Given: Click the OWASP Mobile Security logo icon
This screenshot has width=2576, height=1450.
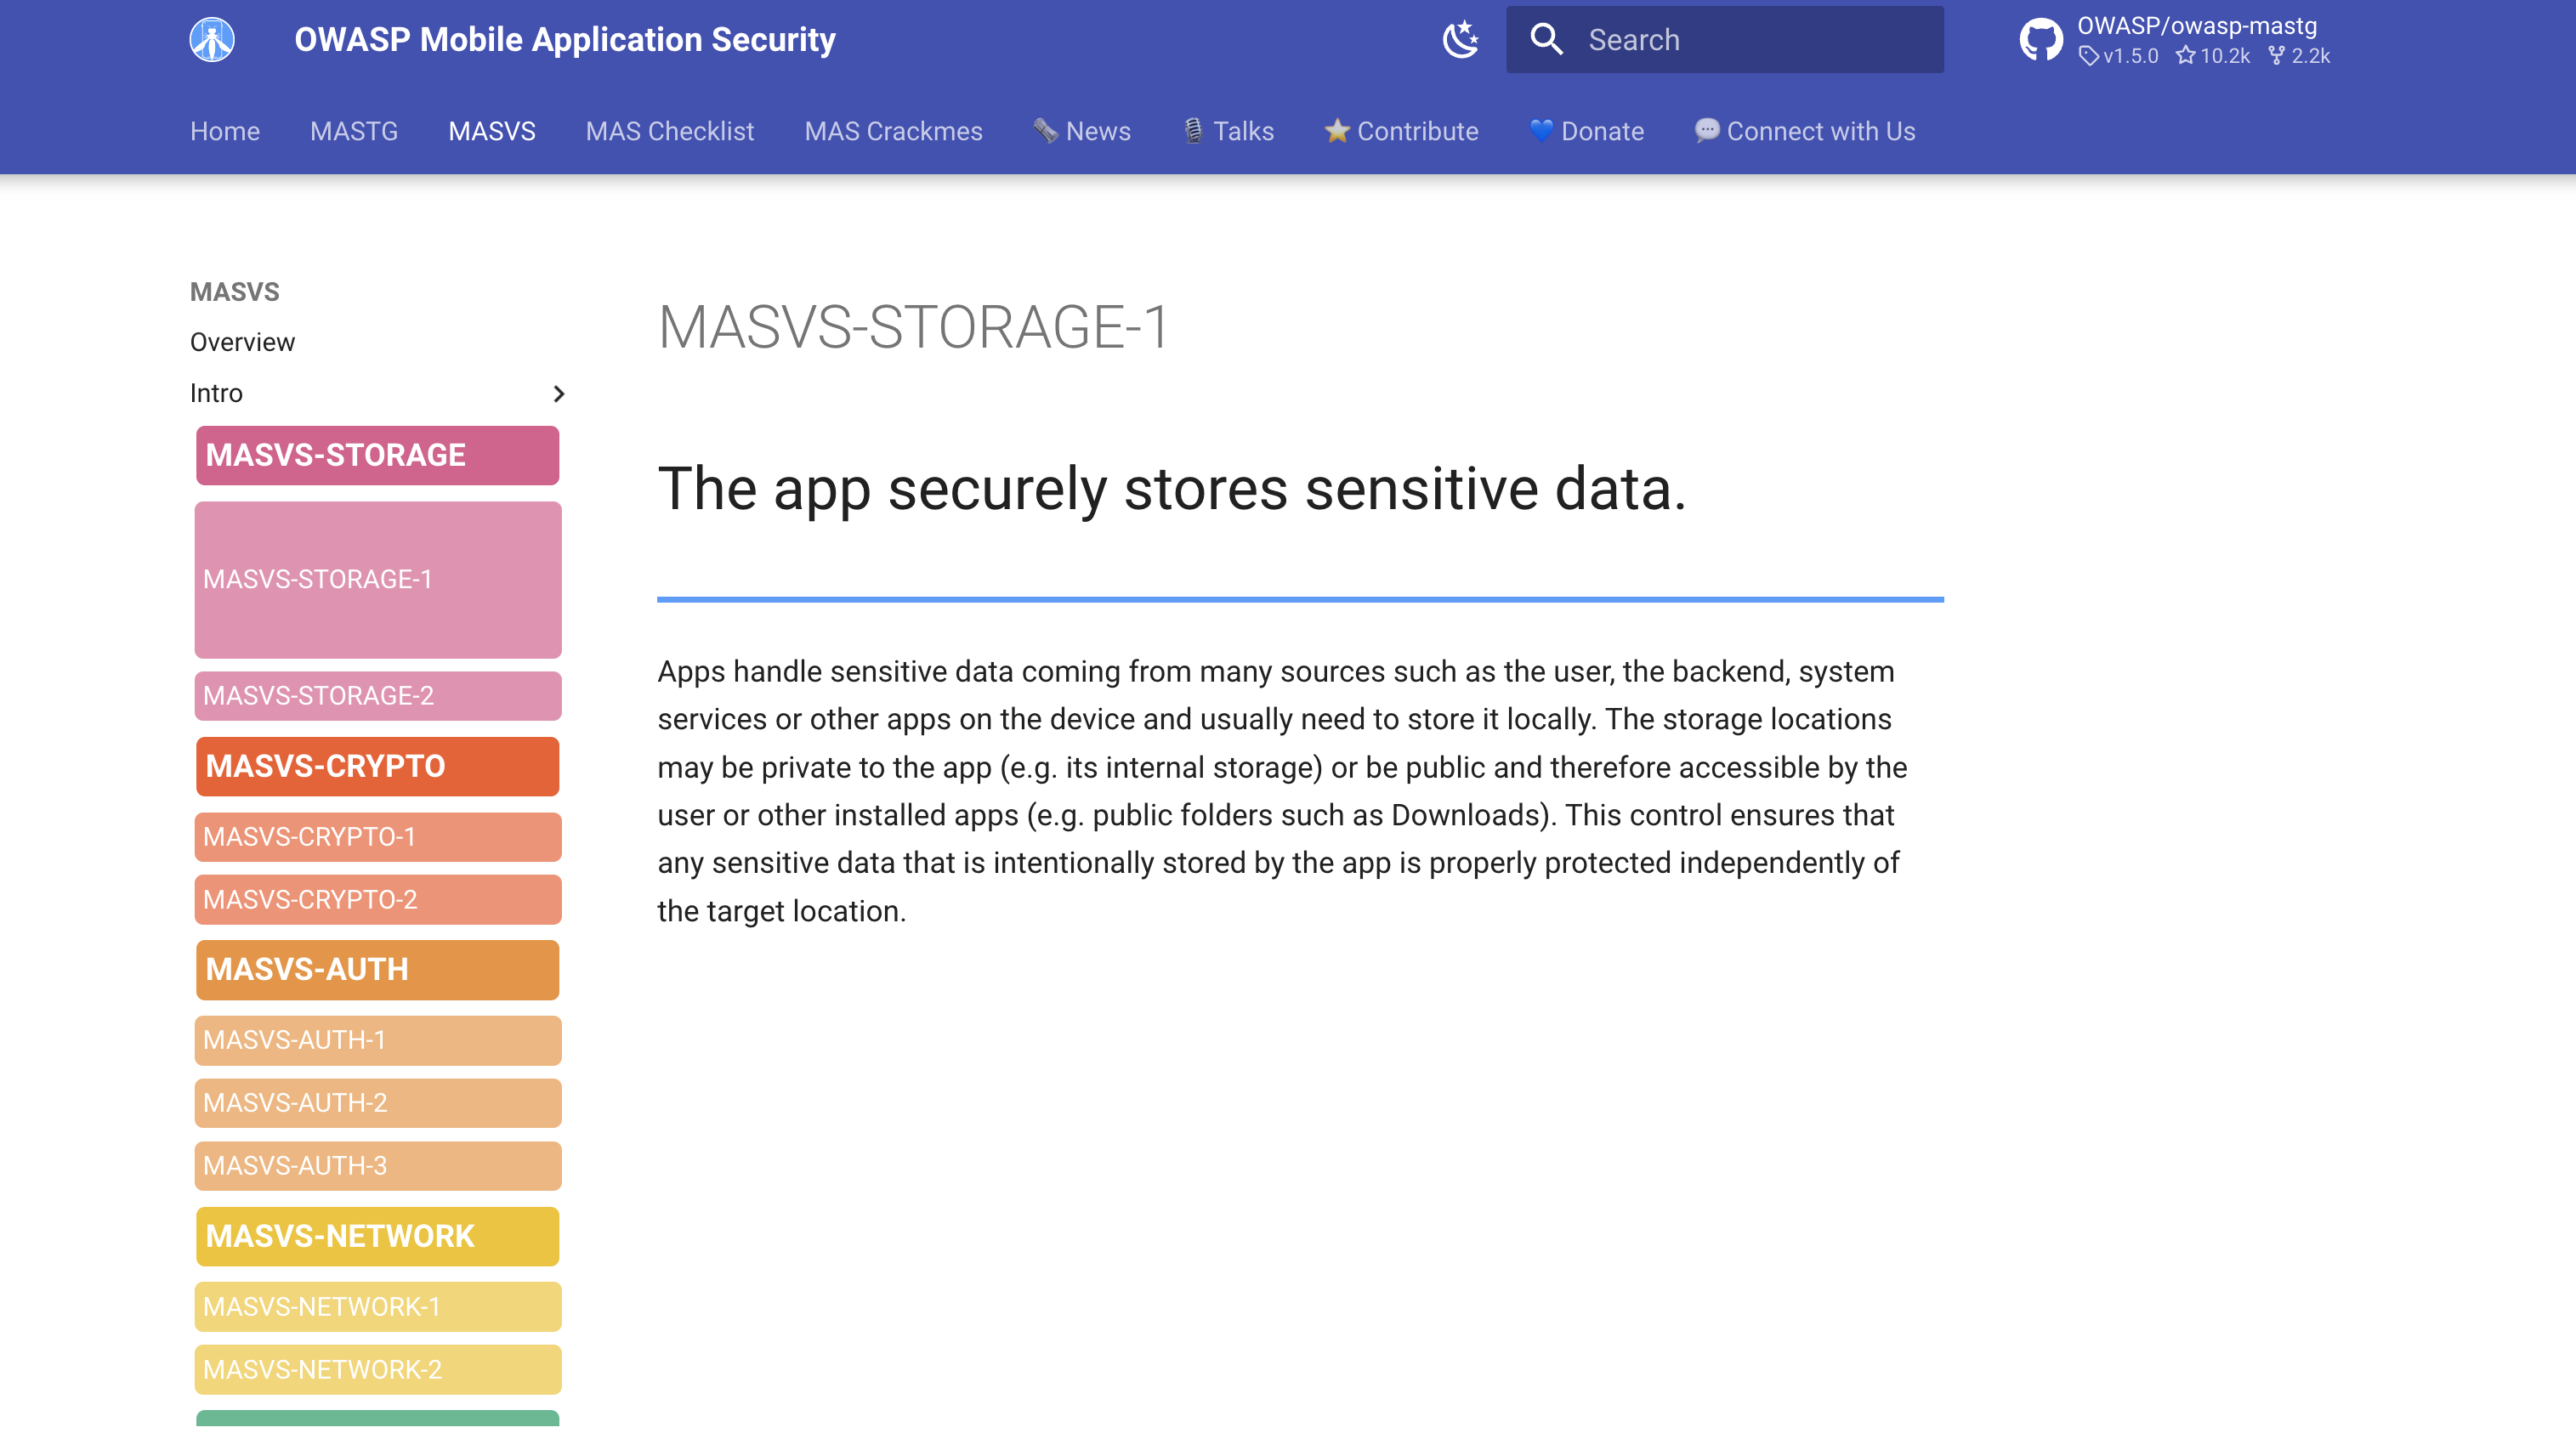Looking at the screenshot, I should tap(211, 39).
